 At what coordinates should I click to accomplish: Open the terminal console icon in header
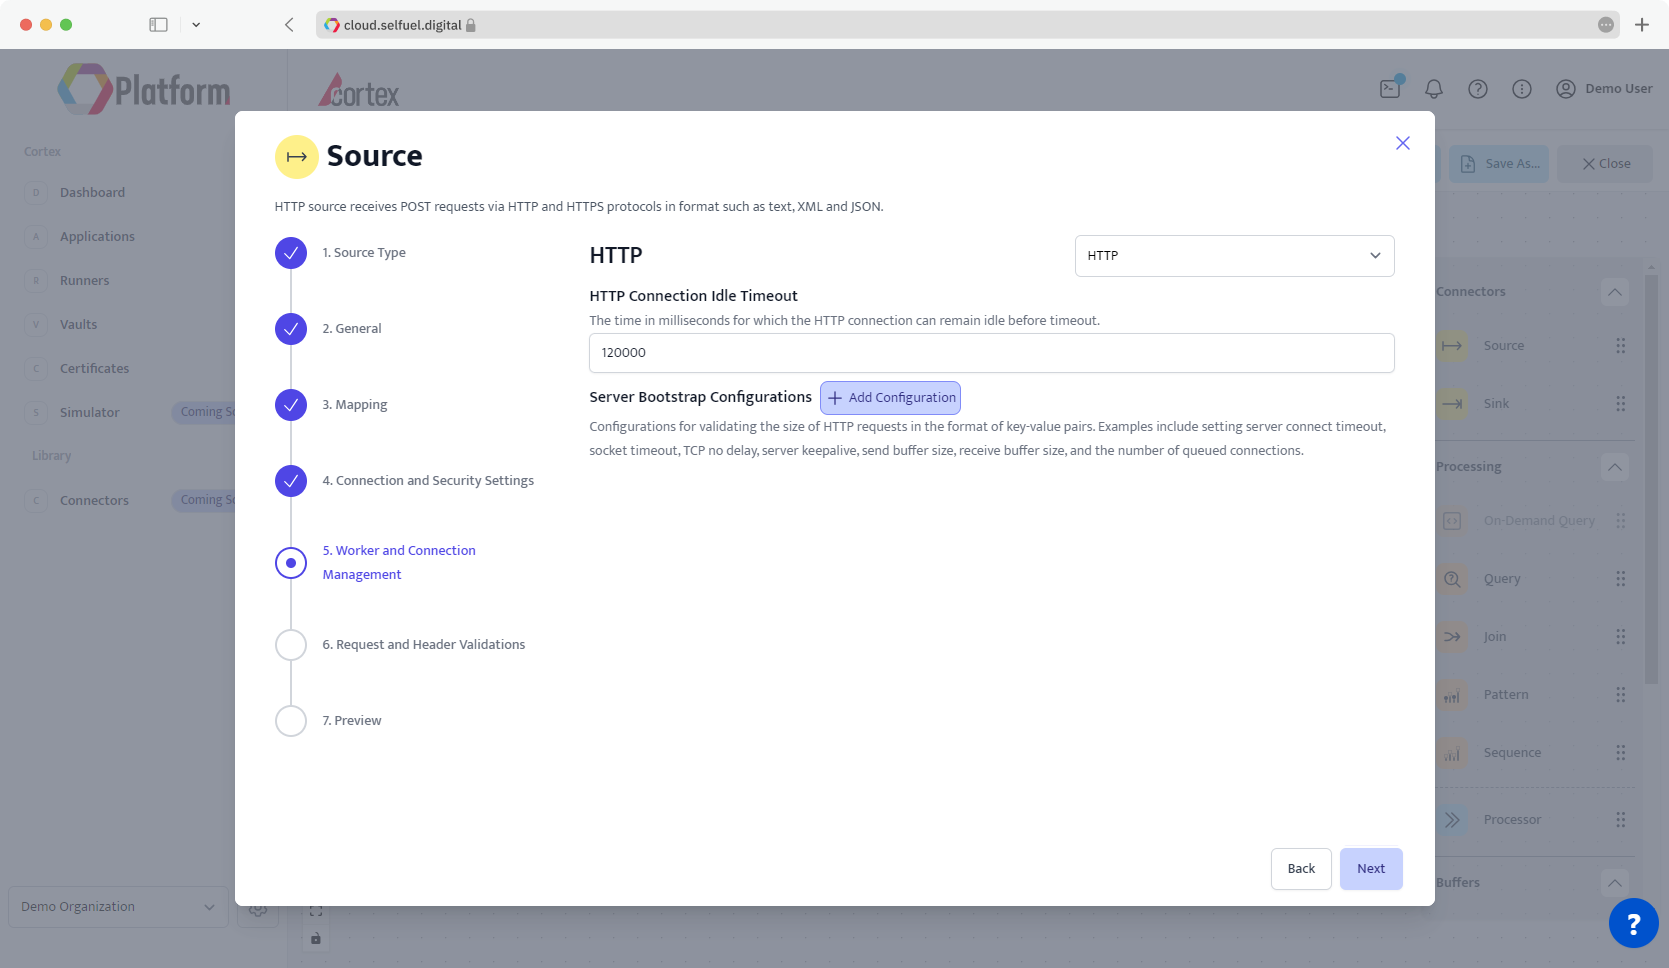pos(1390,88)
